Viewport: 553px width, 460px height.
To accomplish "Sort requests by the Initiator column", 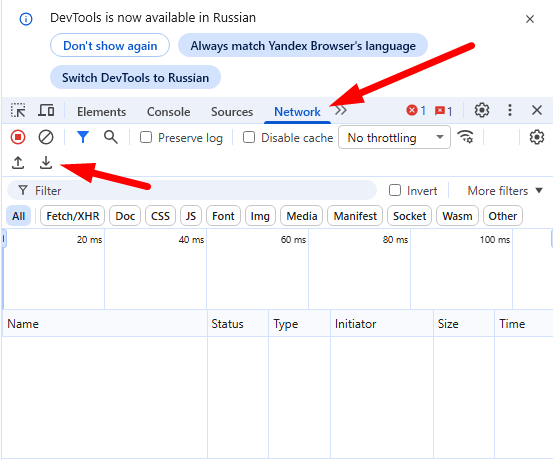I will click(x=382, y=323).
